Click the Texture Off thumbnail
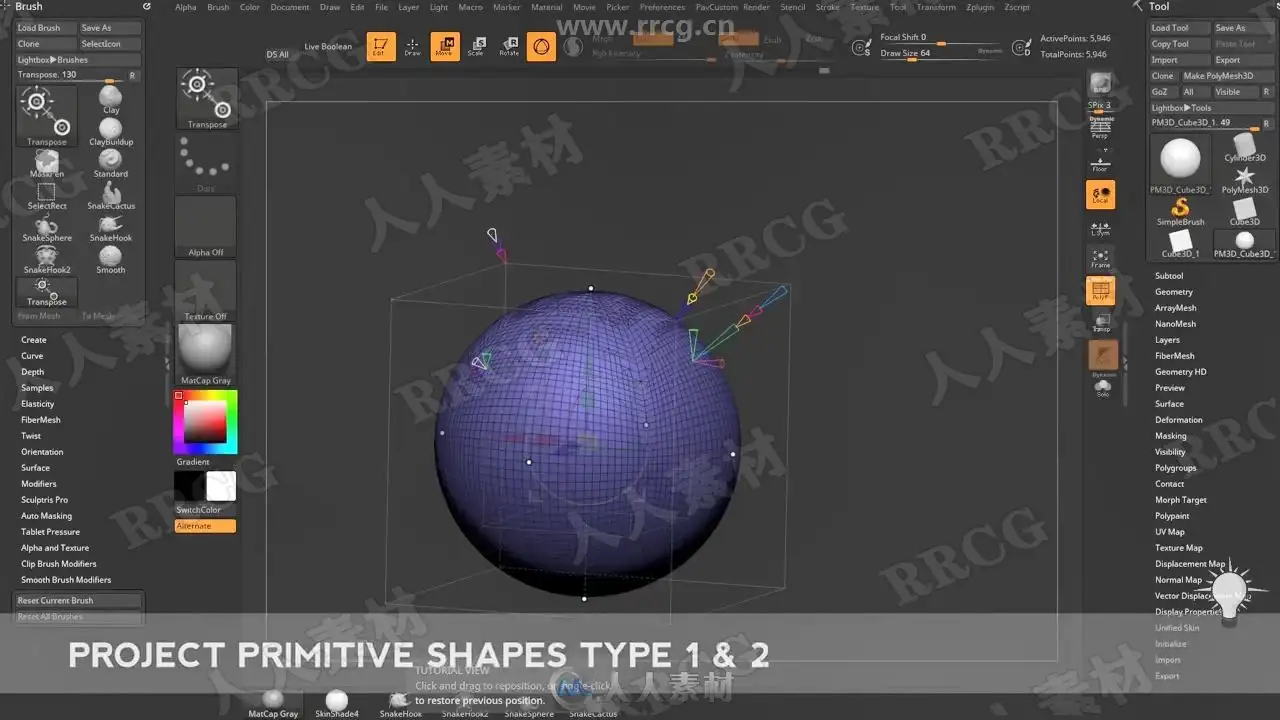 coord(206,291)
